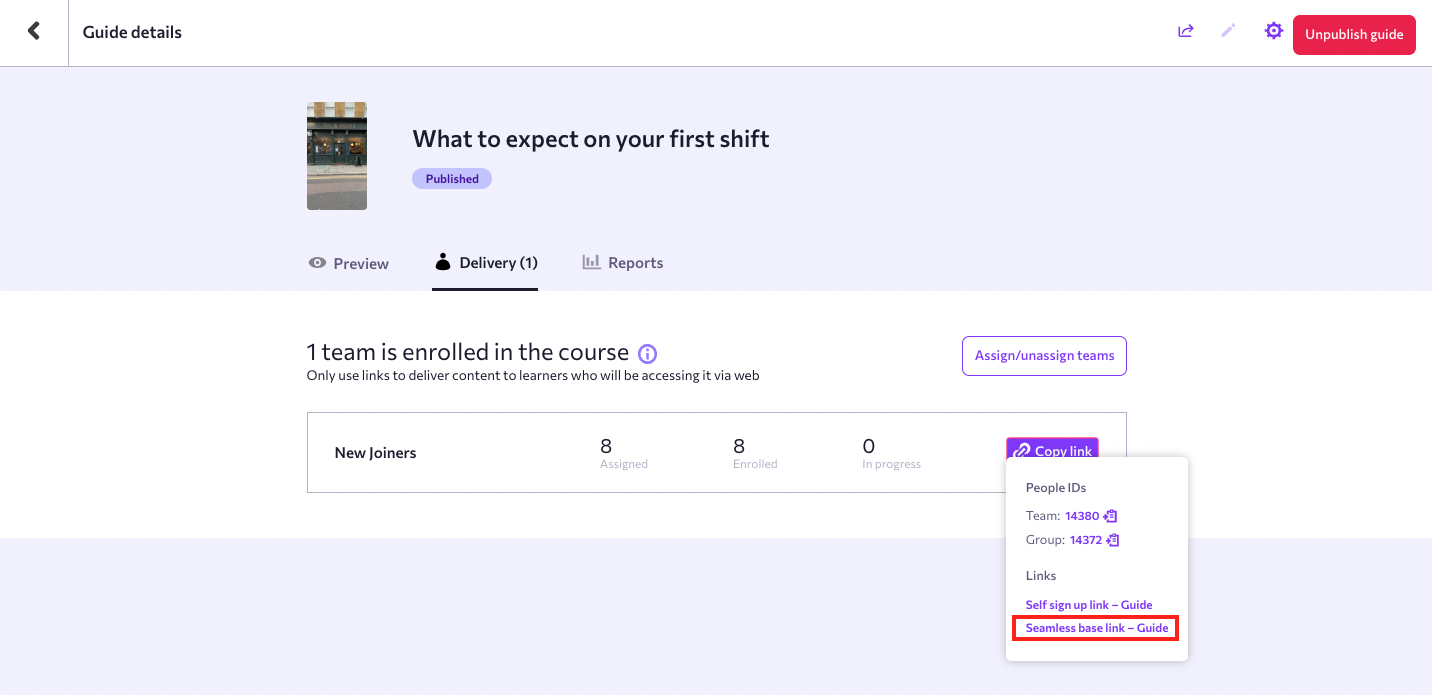Copy the Group ID using its clipboard icon
Viewport: 1432px width, 695px height.
1112,539
